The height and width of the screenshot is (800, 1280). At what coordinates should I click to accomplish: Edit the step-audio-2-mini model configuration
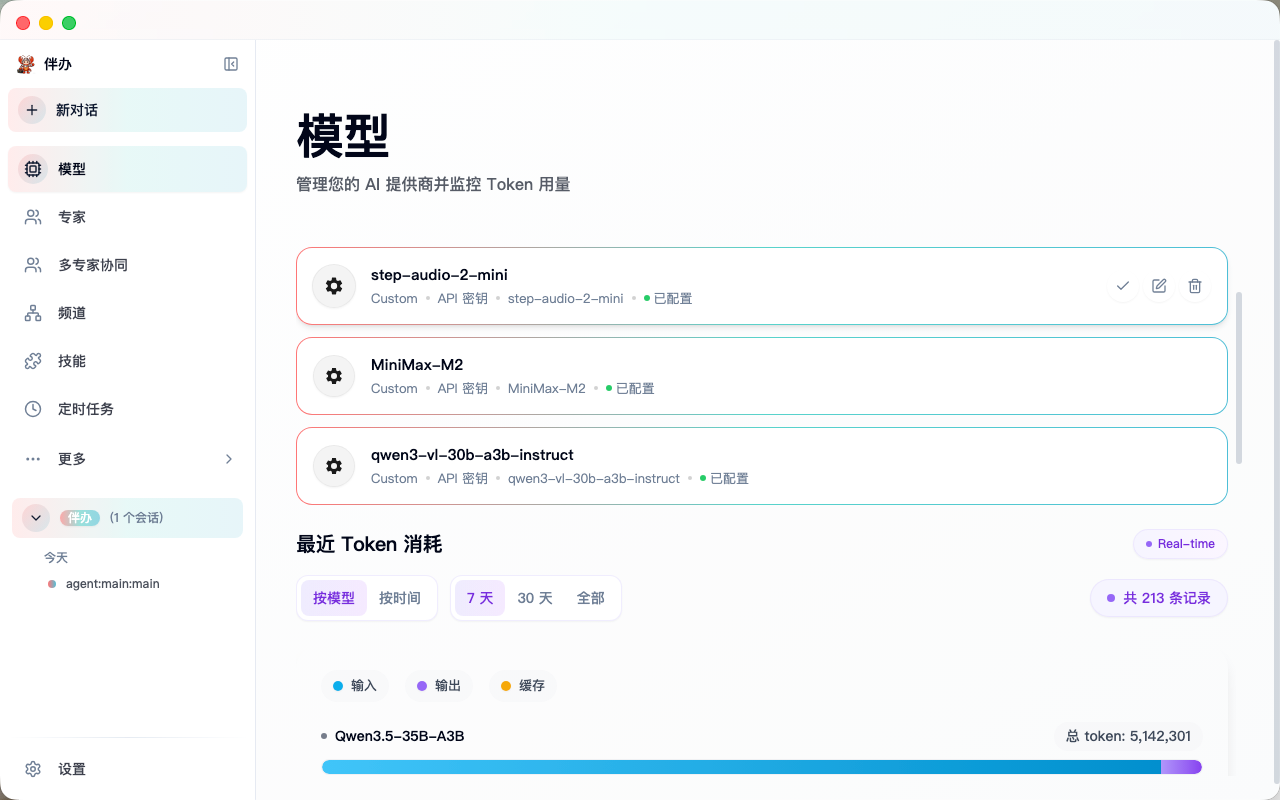point(1158,286)
